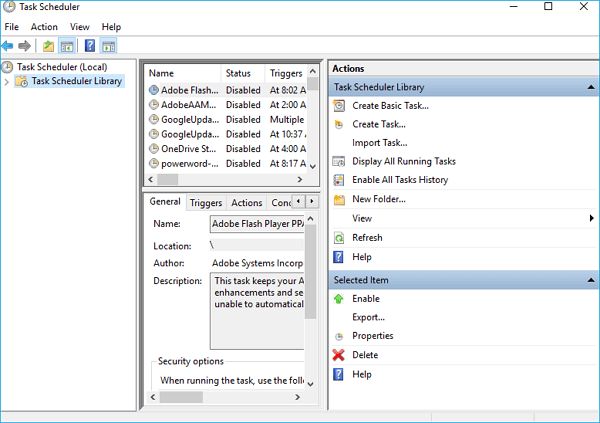600x423 pixels.
Task: Click the back arrow toolbar icon
Action: [8, 46]
